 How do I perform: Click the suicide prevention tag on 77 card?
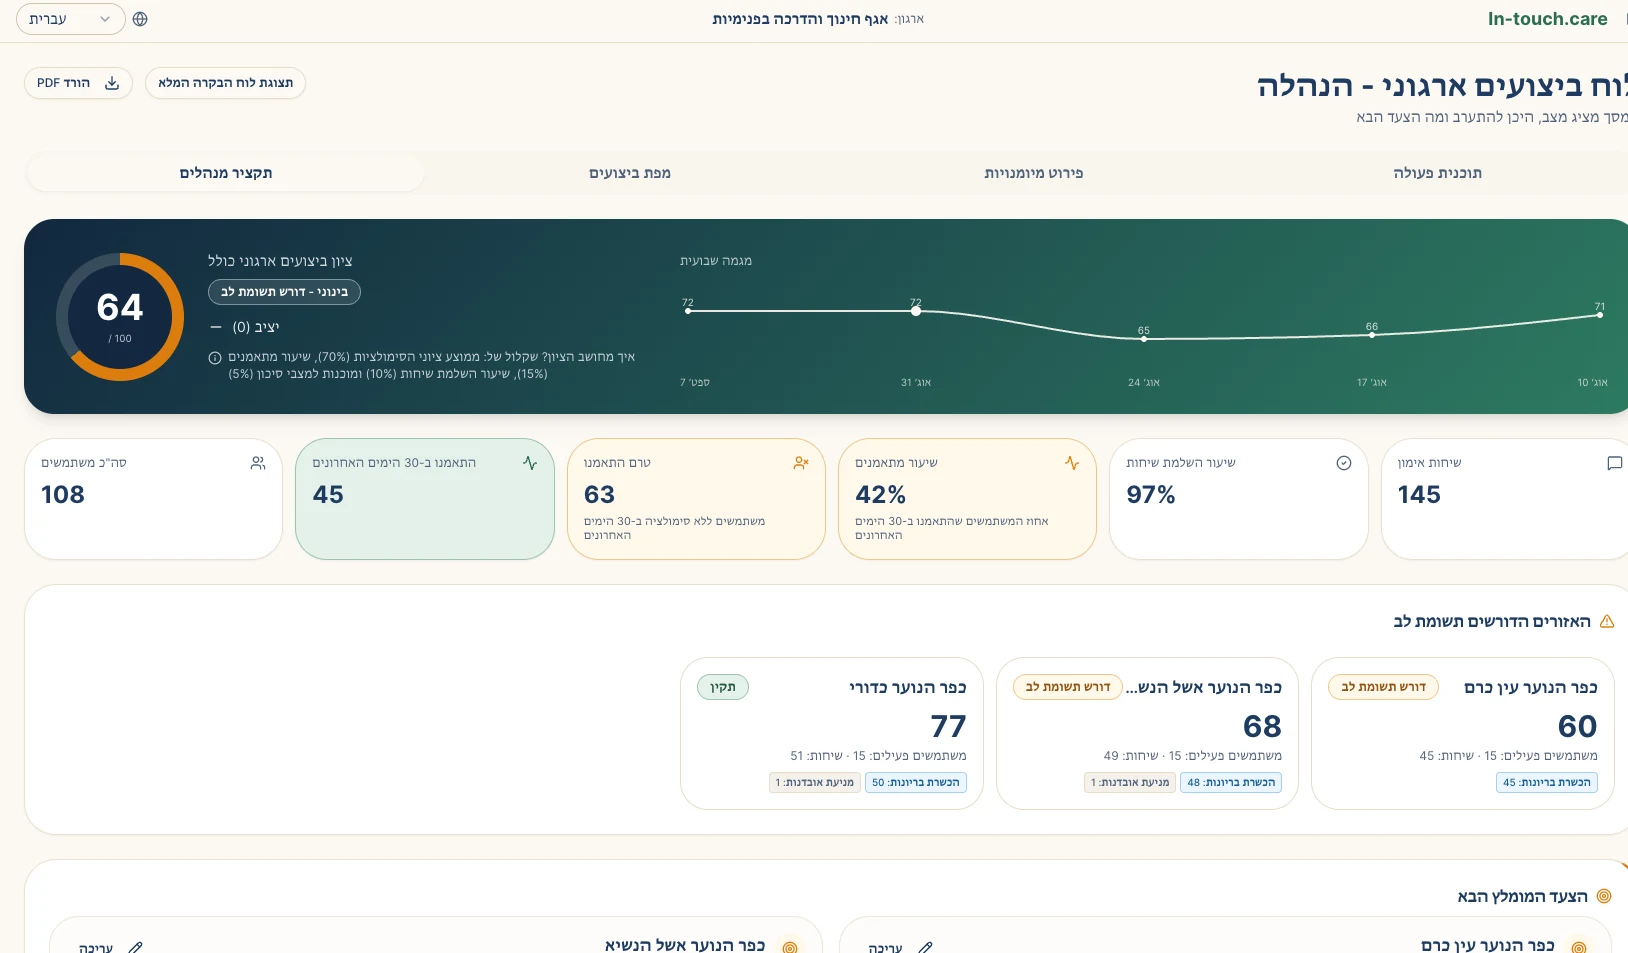point(814,782)
